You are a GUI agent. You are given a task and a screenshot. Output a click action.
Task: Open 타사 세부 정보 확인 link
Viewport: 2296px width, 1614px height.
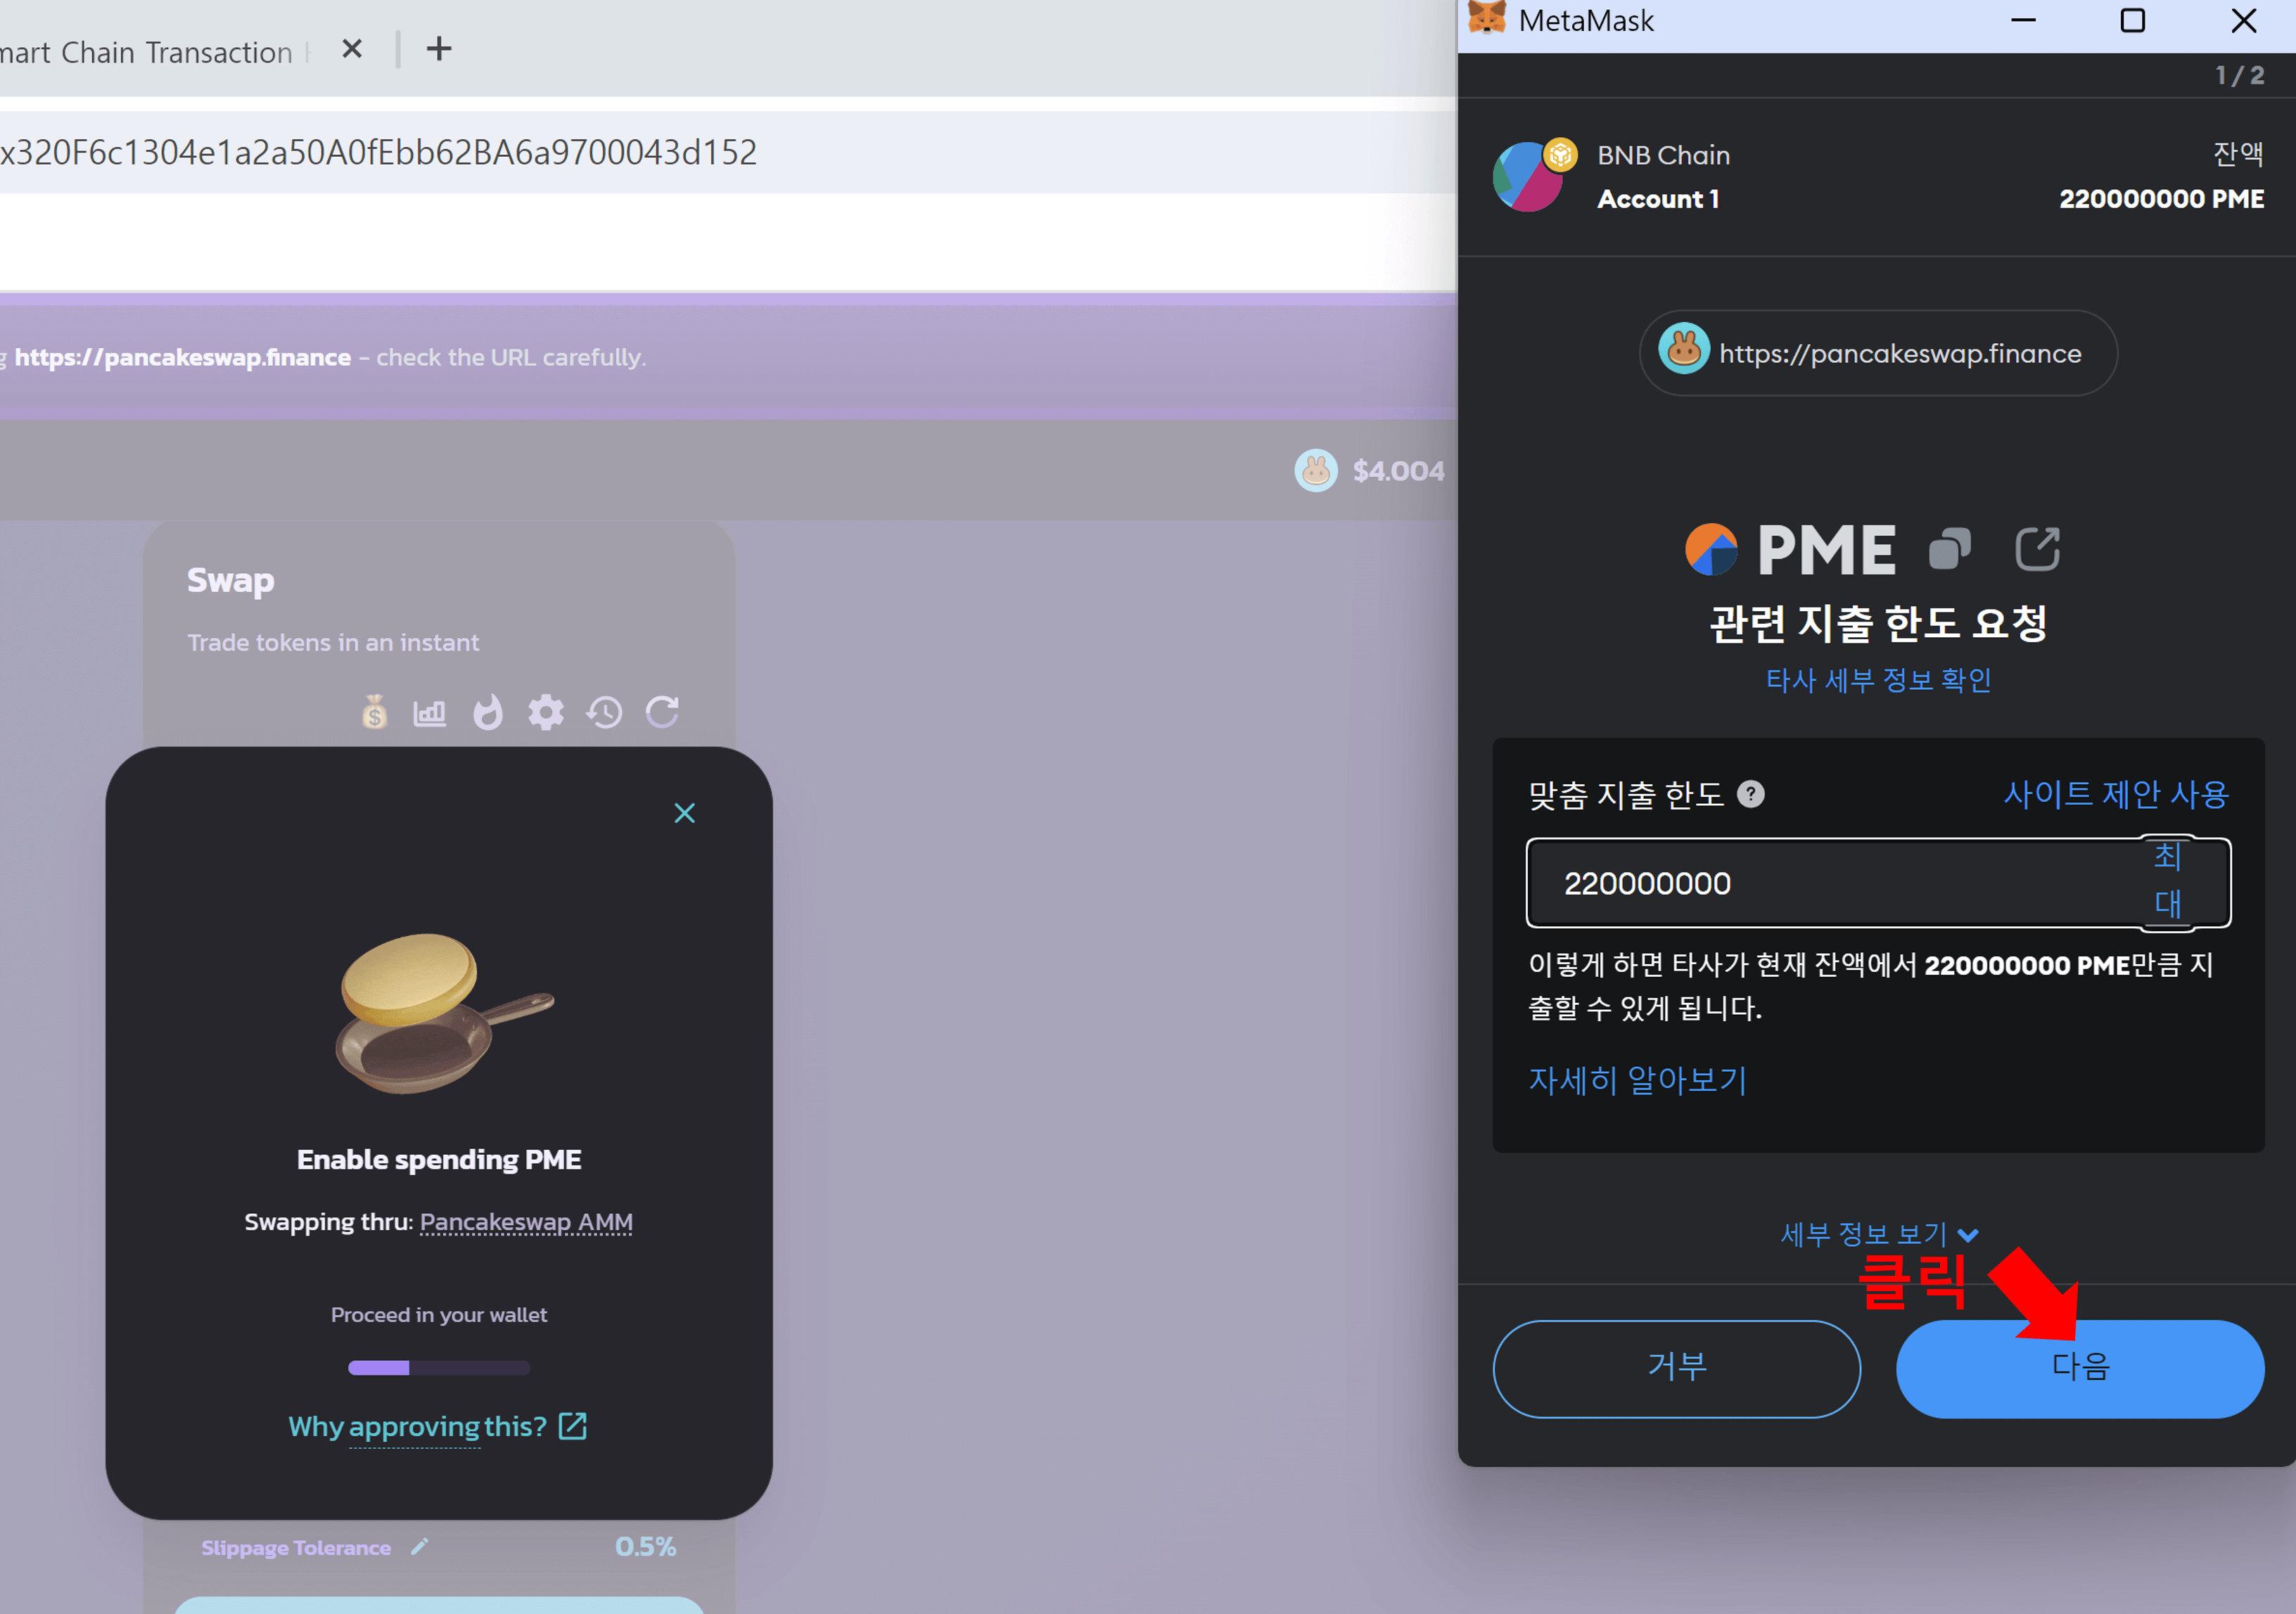pos(1878,681)
